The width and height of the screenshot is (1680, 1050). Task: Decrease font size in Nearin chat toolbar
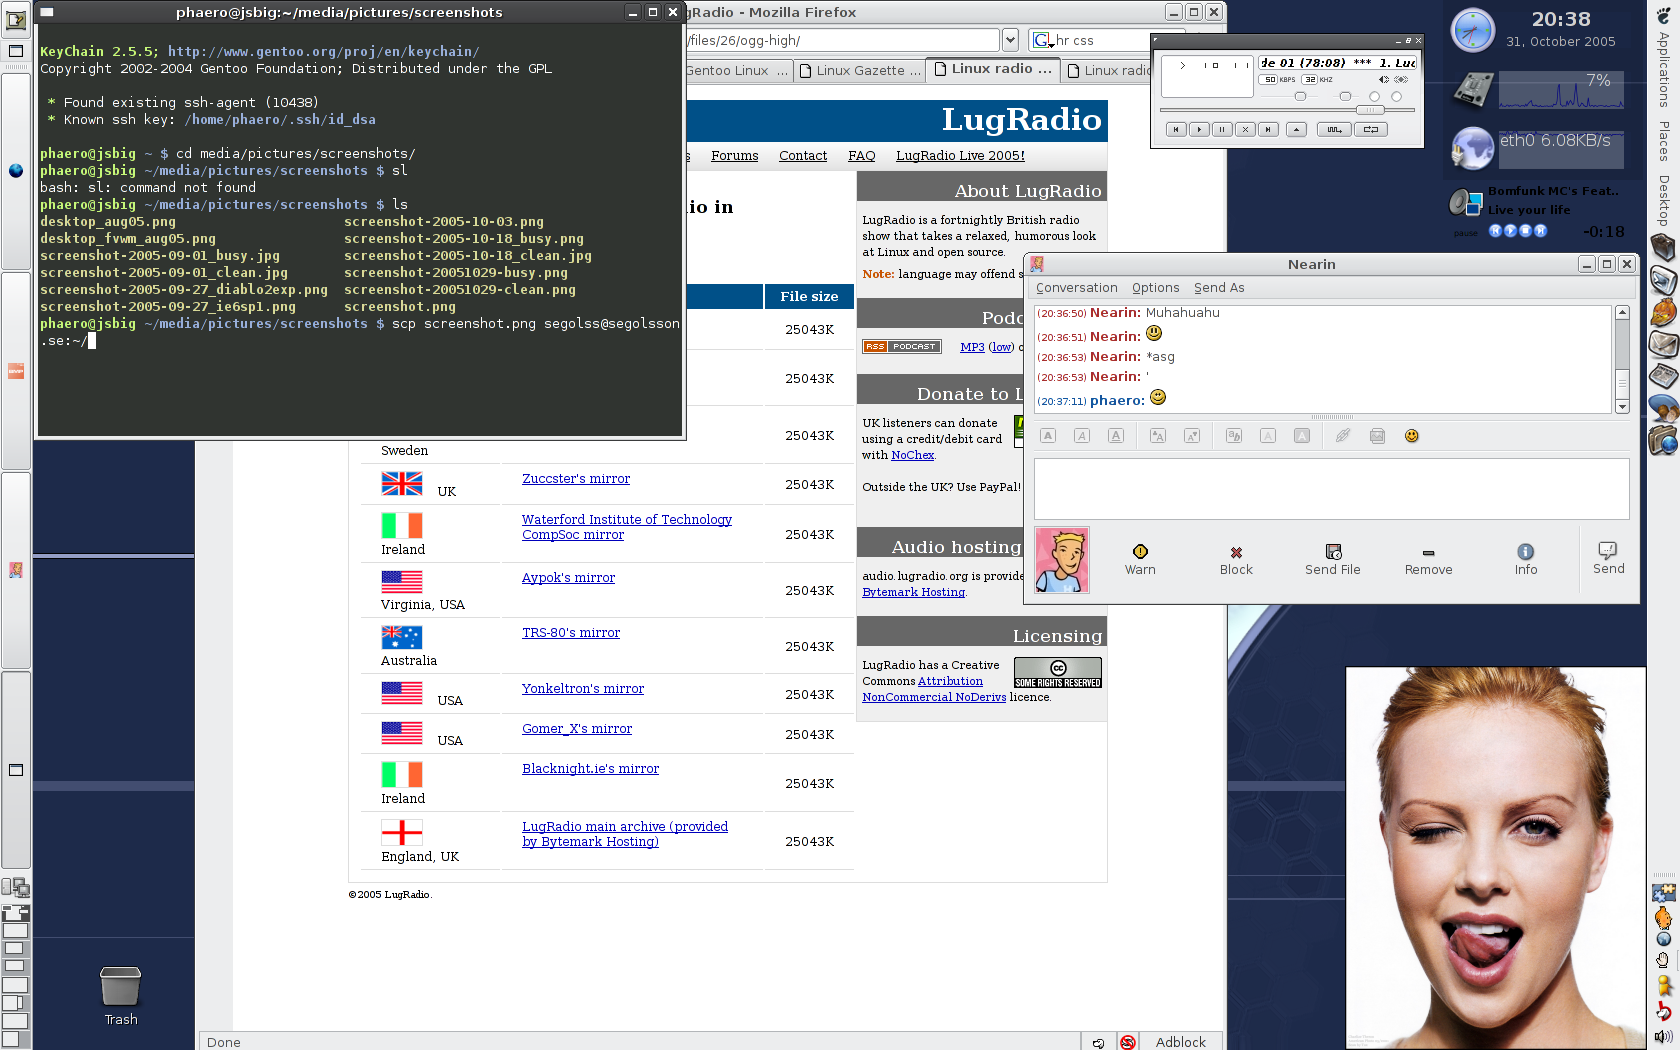[x=1192, y=436]
